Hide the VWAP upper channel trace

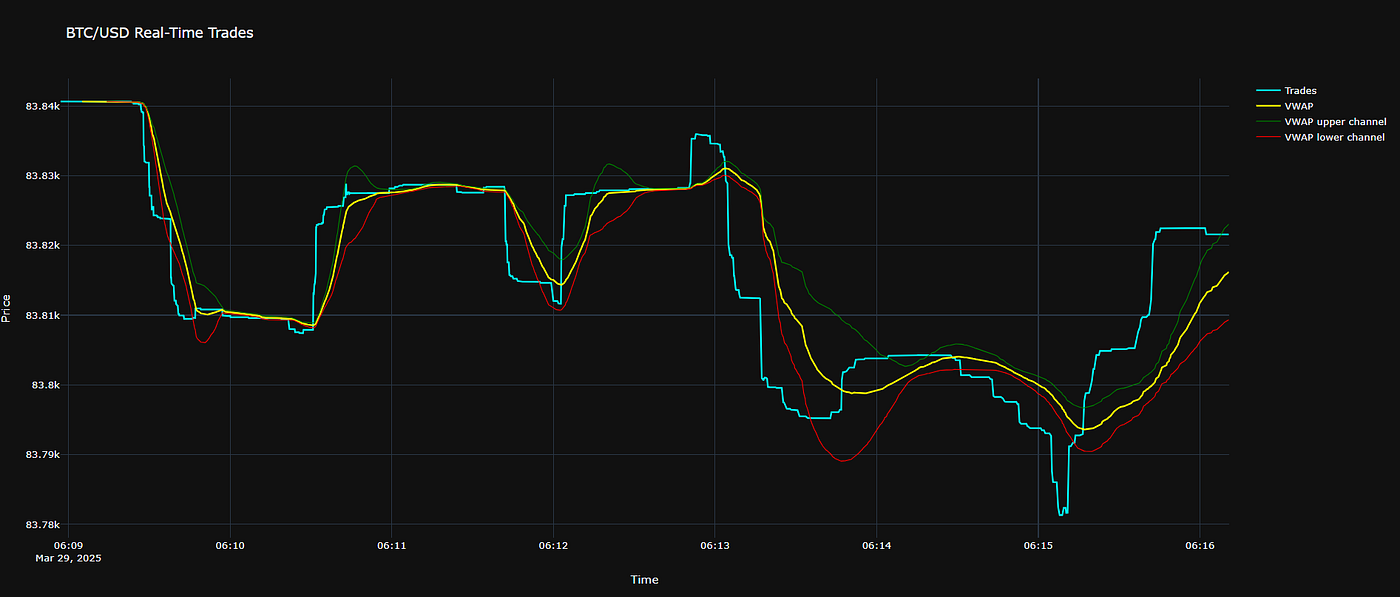[1320, 121]
